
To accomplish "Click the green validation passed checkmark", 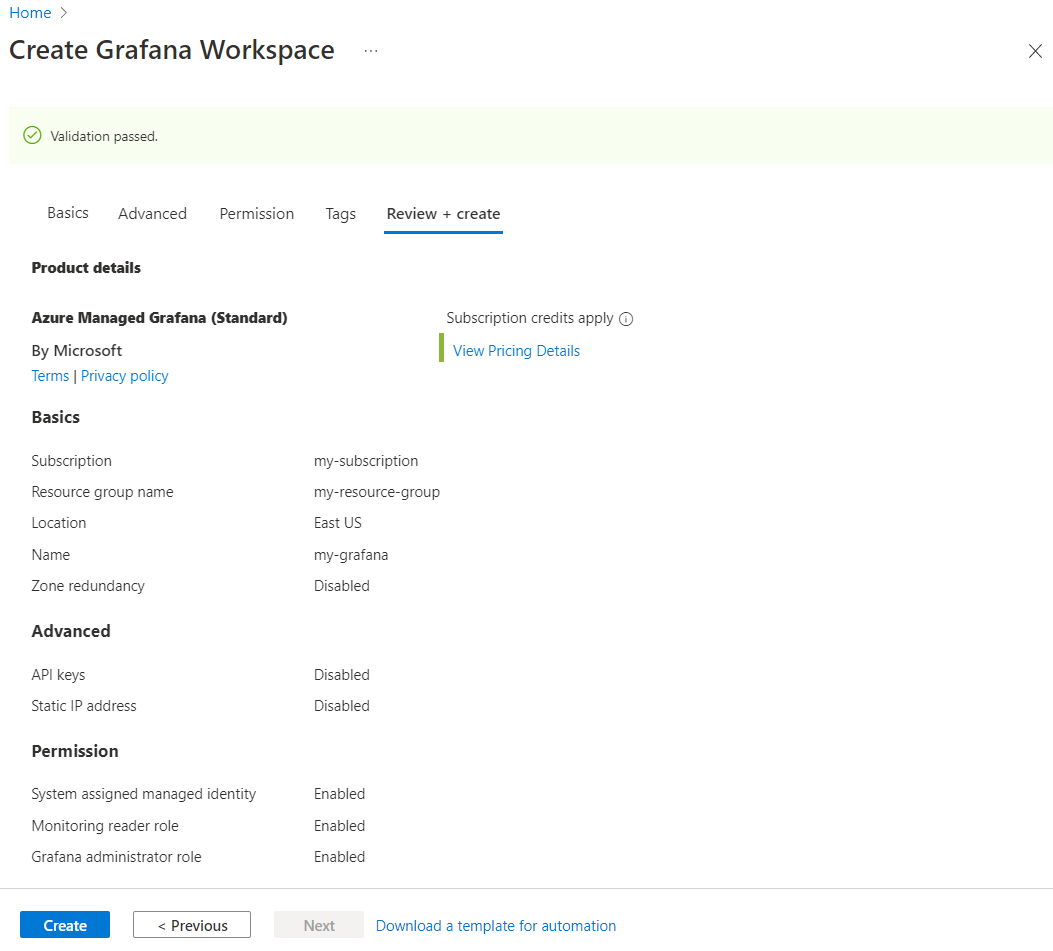I will click(x=32, y=136).
